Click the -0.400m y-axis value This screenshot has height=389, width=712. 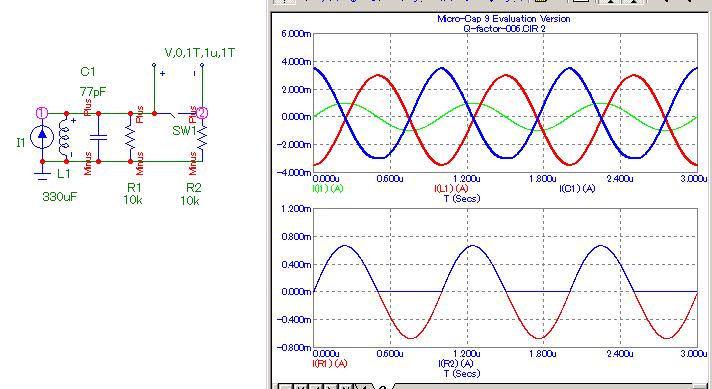pyautogui.click(x=294, y=320)
